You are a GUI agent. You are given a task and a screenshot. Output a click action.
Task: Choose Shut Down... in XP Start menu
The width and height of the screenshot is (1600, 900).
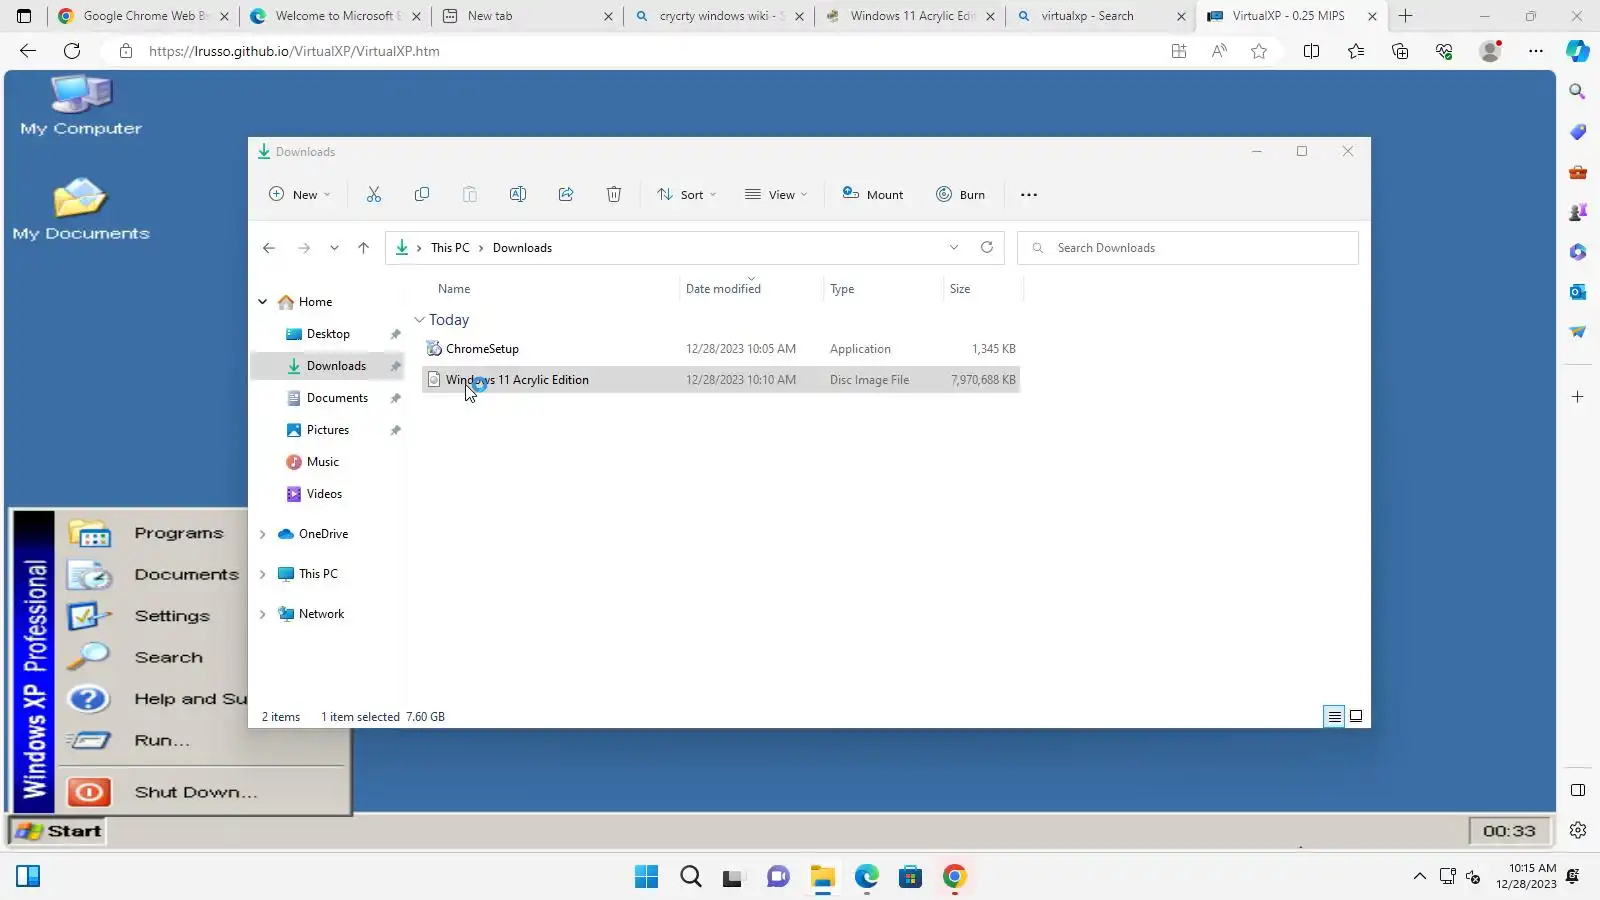[x=200, y=792]
